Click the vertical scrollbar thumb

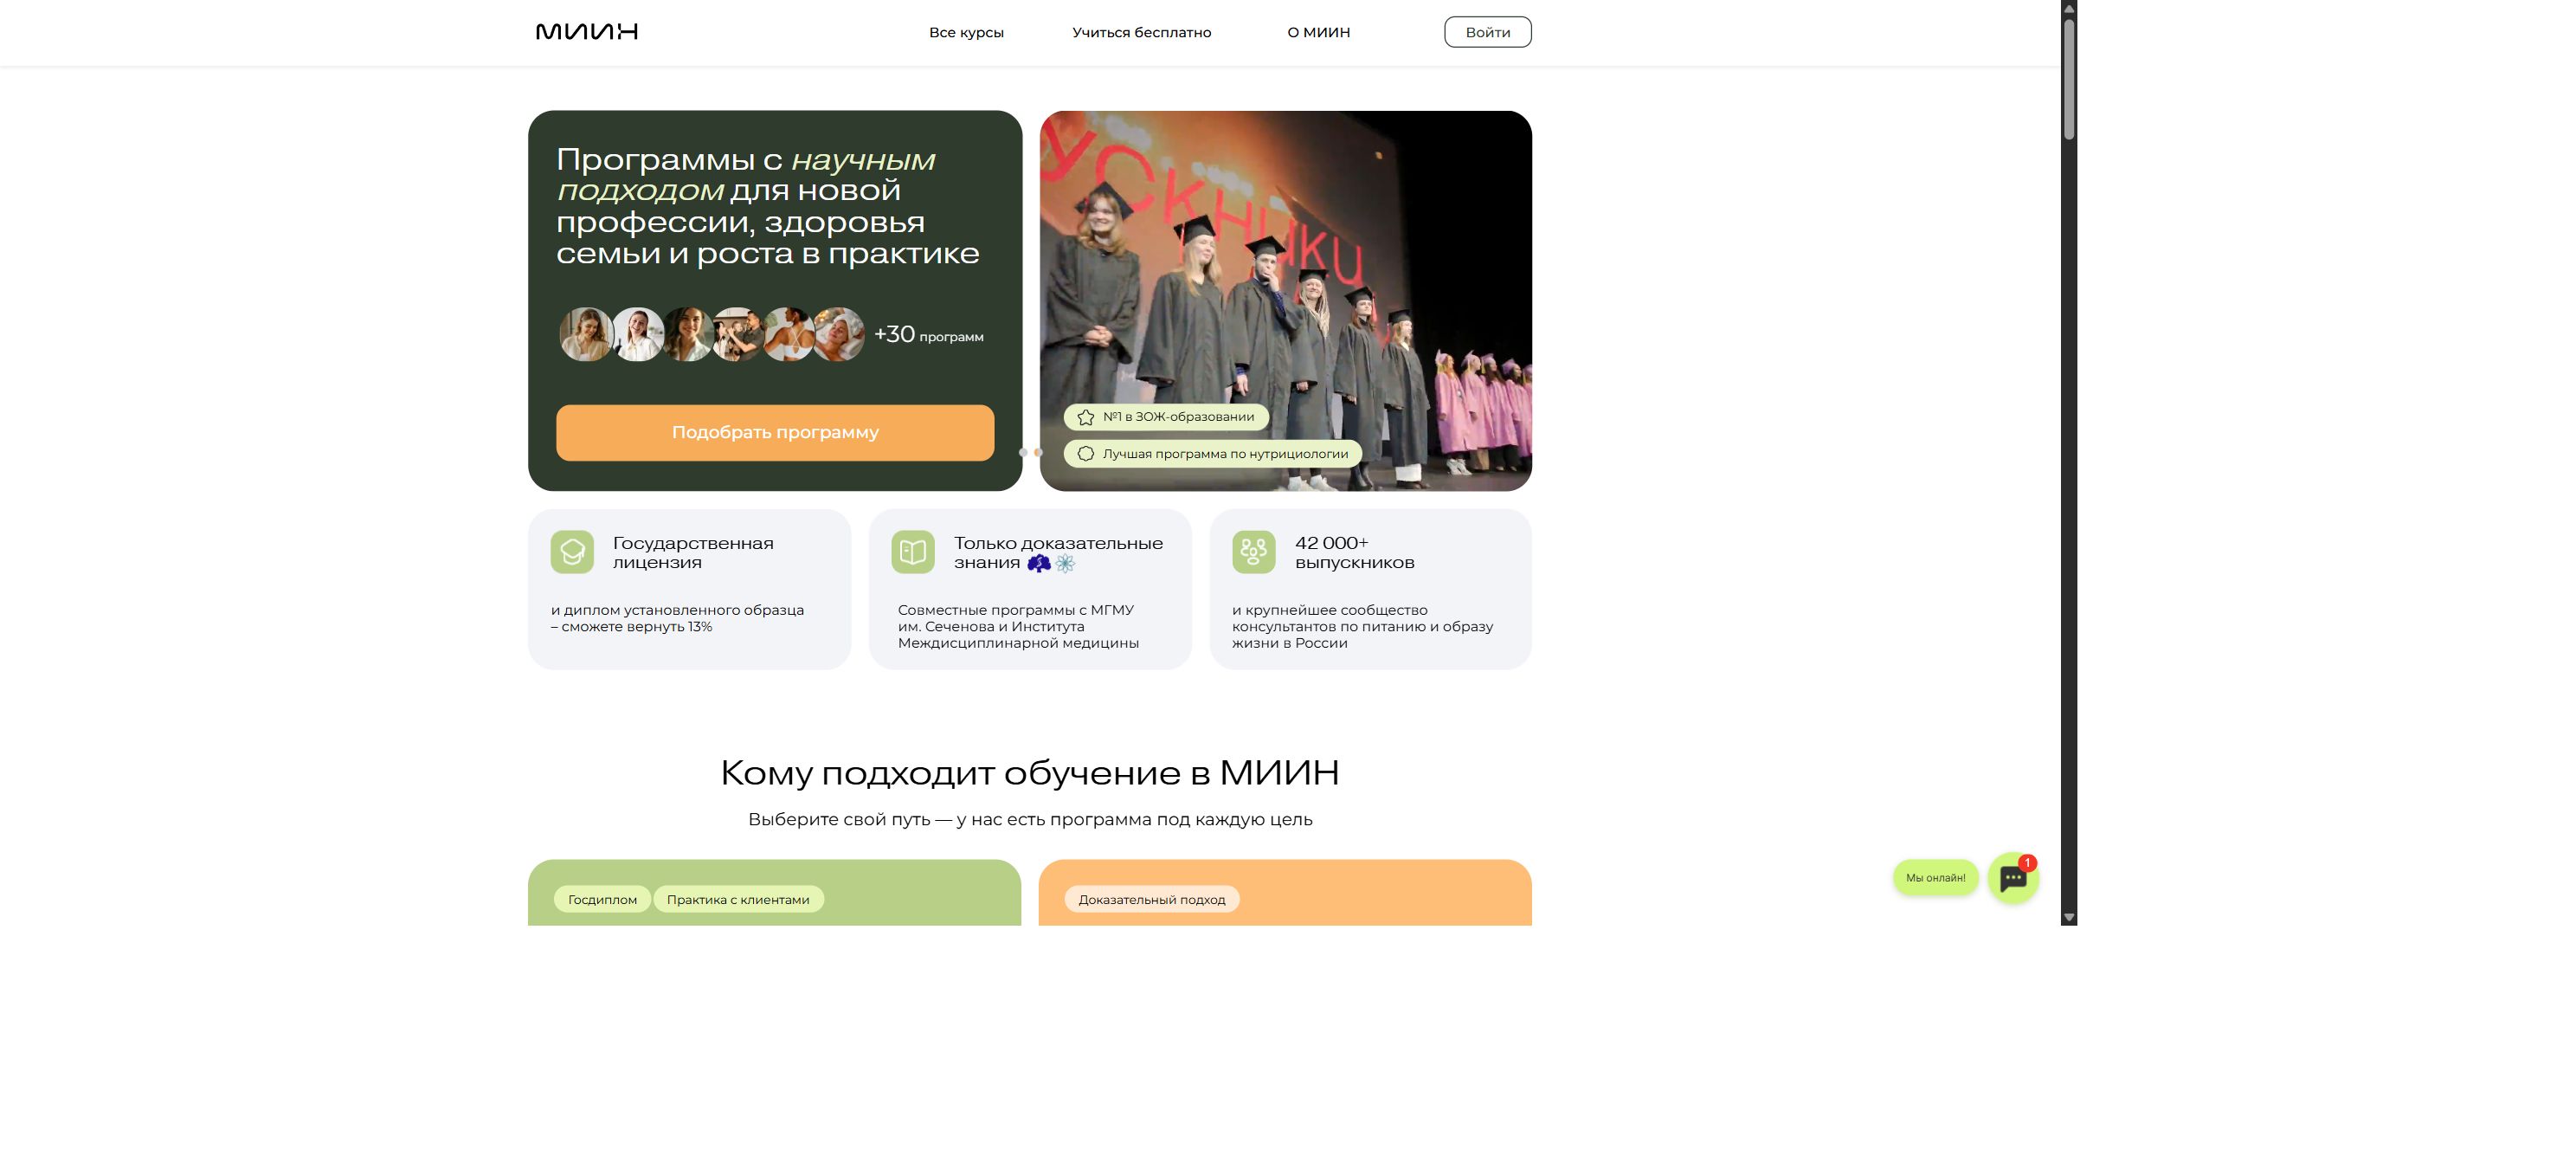click(2069, 78)
